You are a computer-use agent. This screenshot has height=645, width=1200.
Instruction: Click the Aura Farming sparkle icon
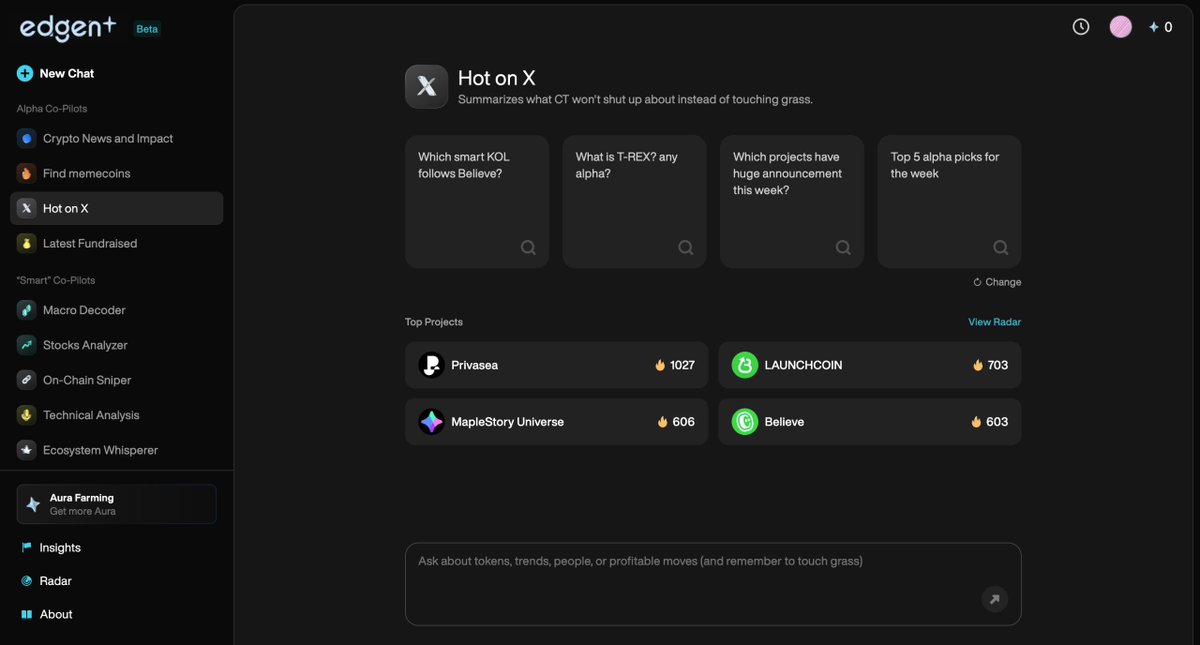pyautogui.click(x=33, y=504)
